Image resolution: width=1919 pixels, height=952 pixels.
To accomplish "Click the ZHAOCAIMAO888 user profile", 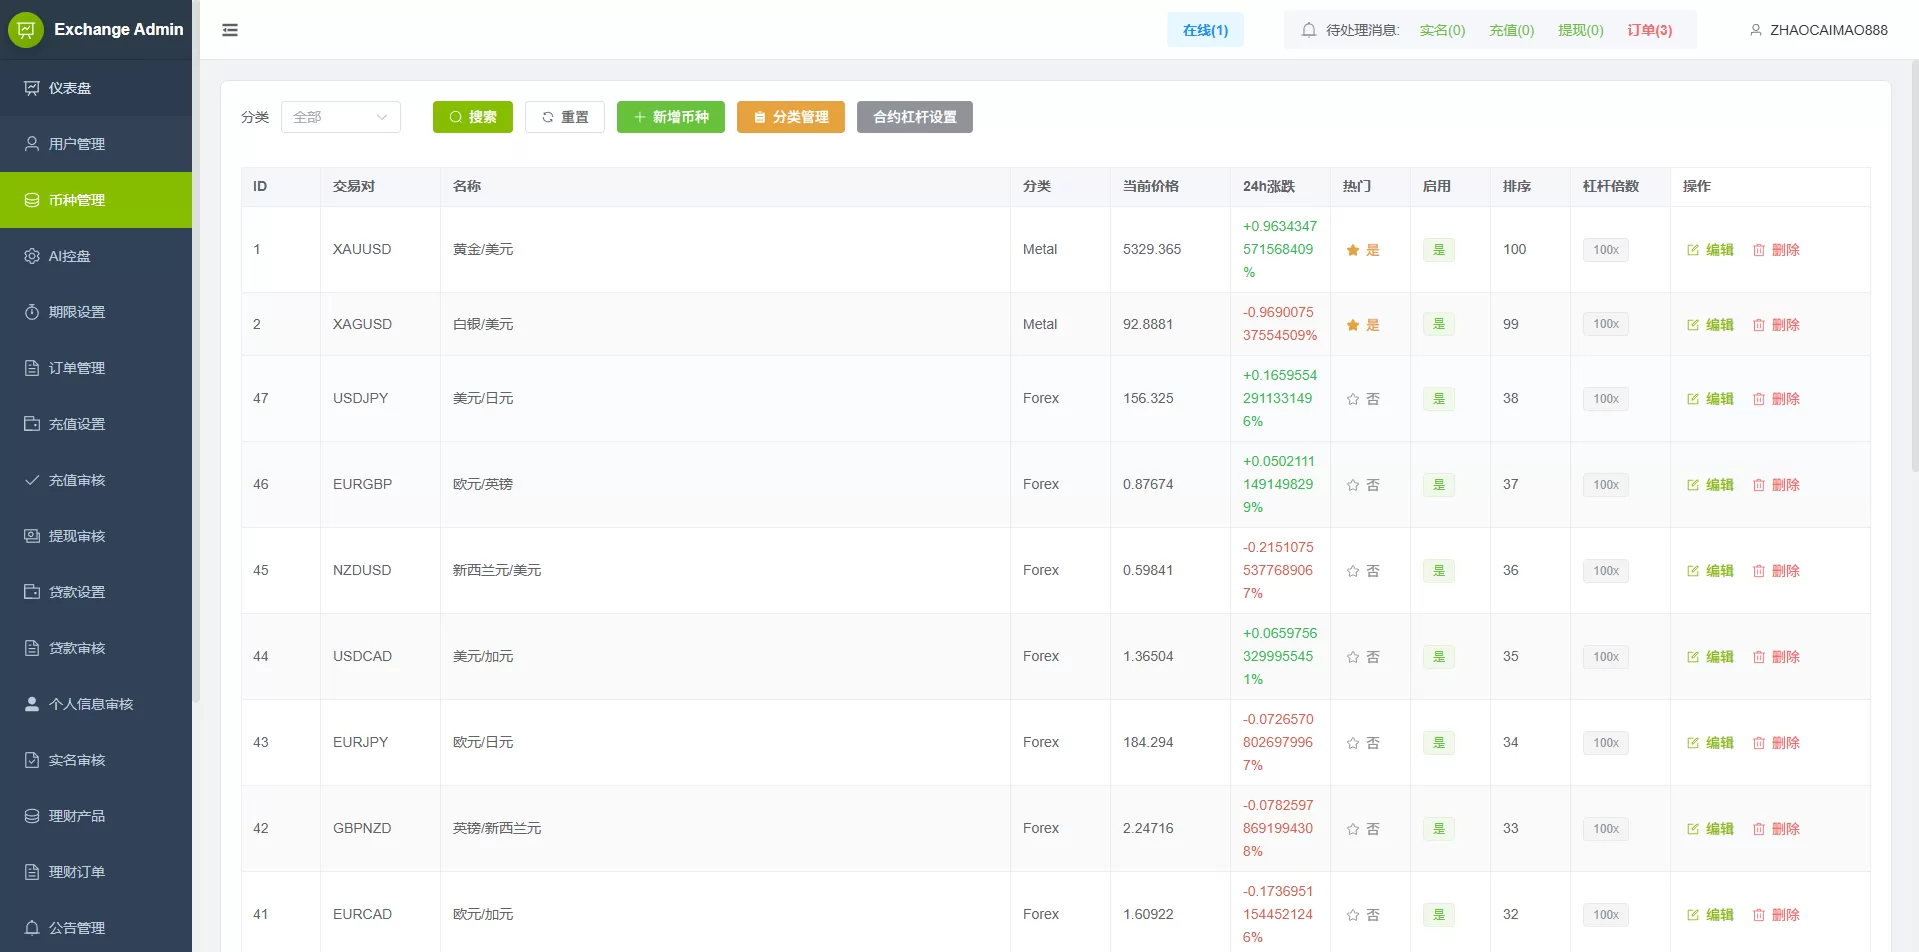I will click(x=1818, y=30).
